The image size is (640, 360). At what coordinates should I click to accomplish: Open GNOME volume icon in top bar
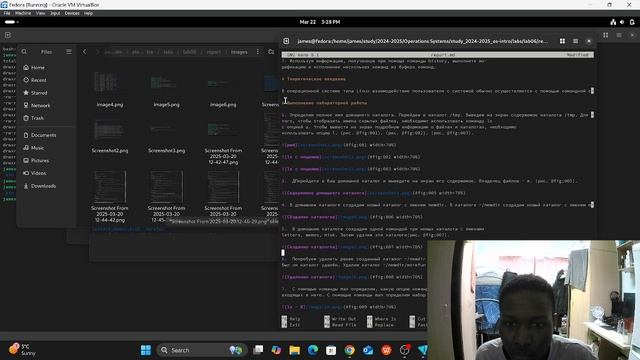pyautogui.click(x=622, y=22)
